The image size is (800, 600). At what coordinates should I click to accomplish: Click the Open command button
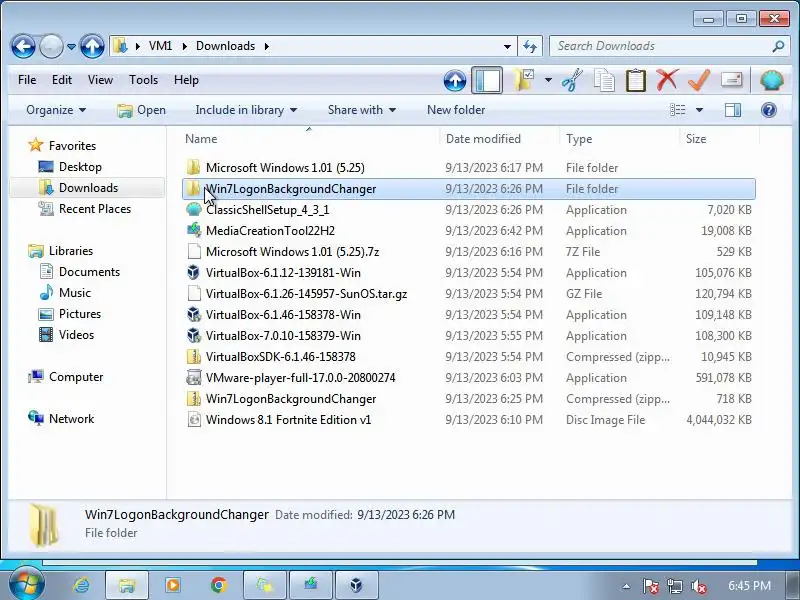click(141, 110)
